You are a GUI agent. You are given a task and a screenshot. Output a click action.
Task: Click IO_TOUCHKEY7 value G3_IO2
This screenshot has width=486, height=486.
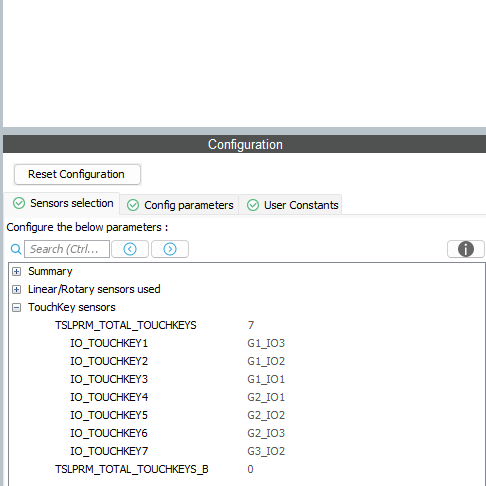pyautogui.click(x=266, y=451)
